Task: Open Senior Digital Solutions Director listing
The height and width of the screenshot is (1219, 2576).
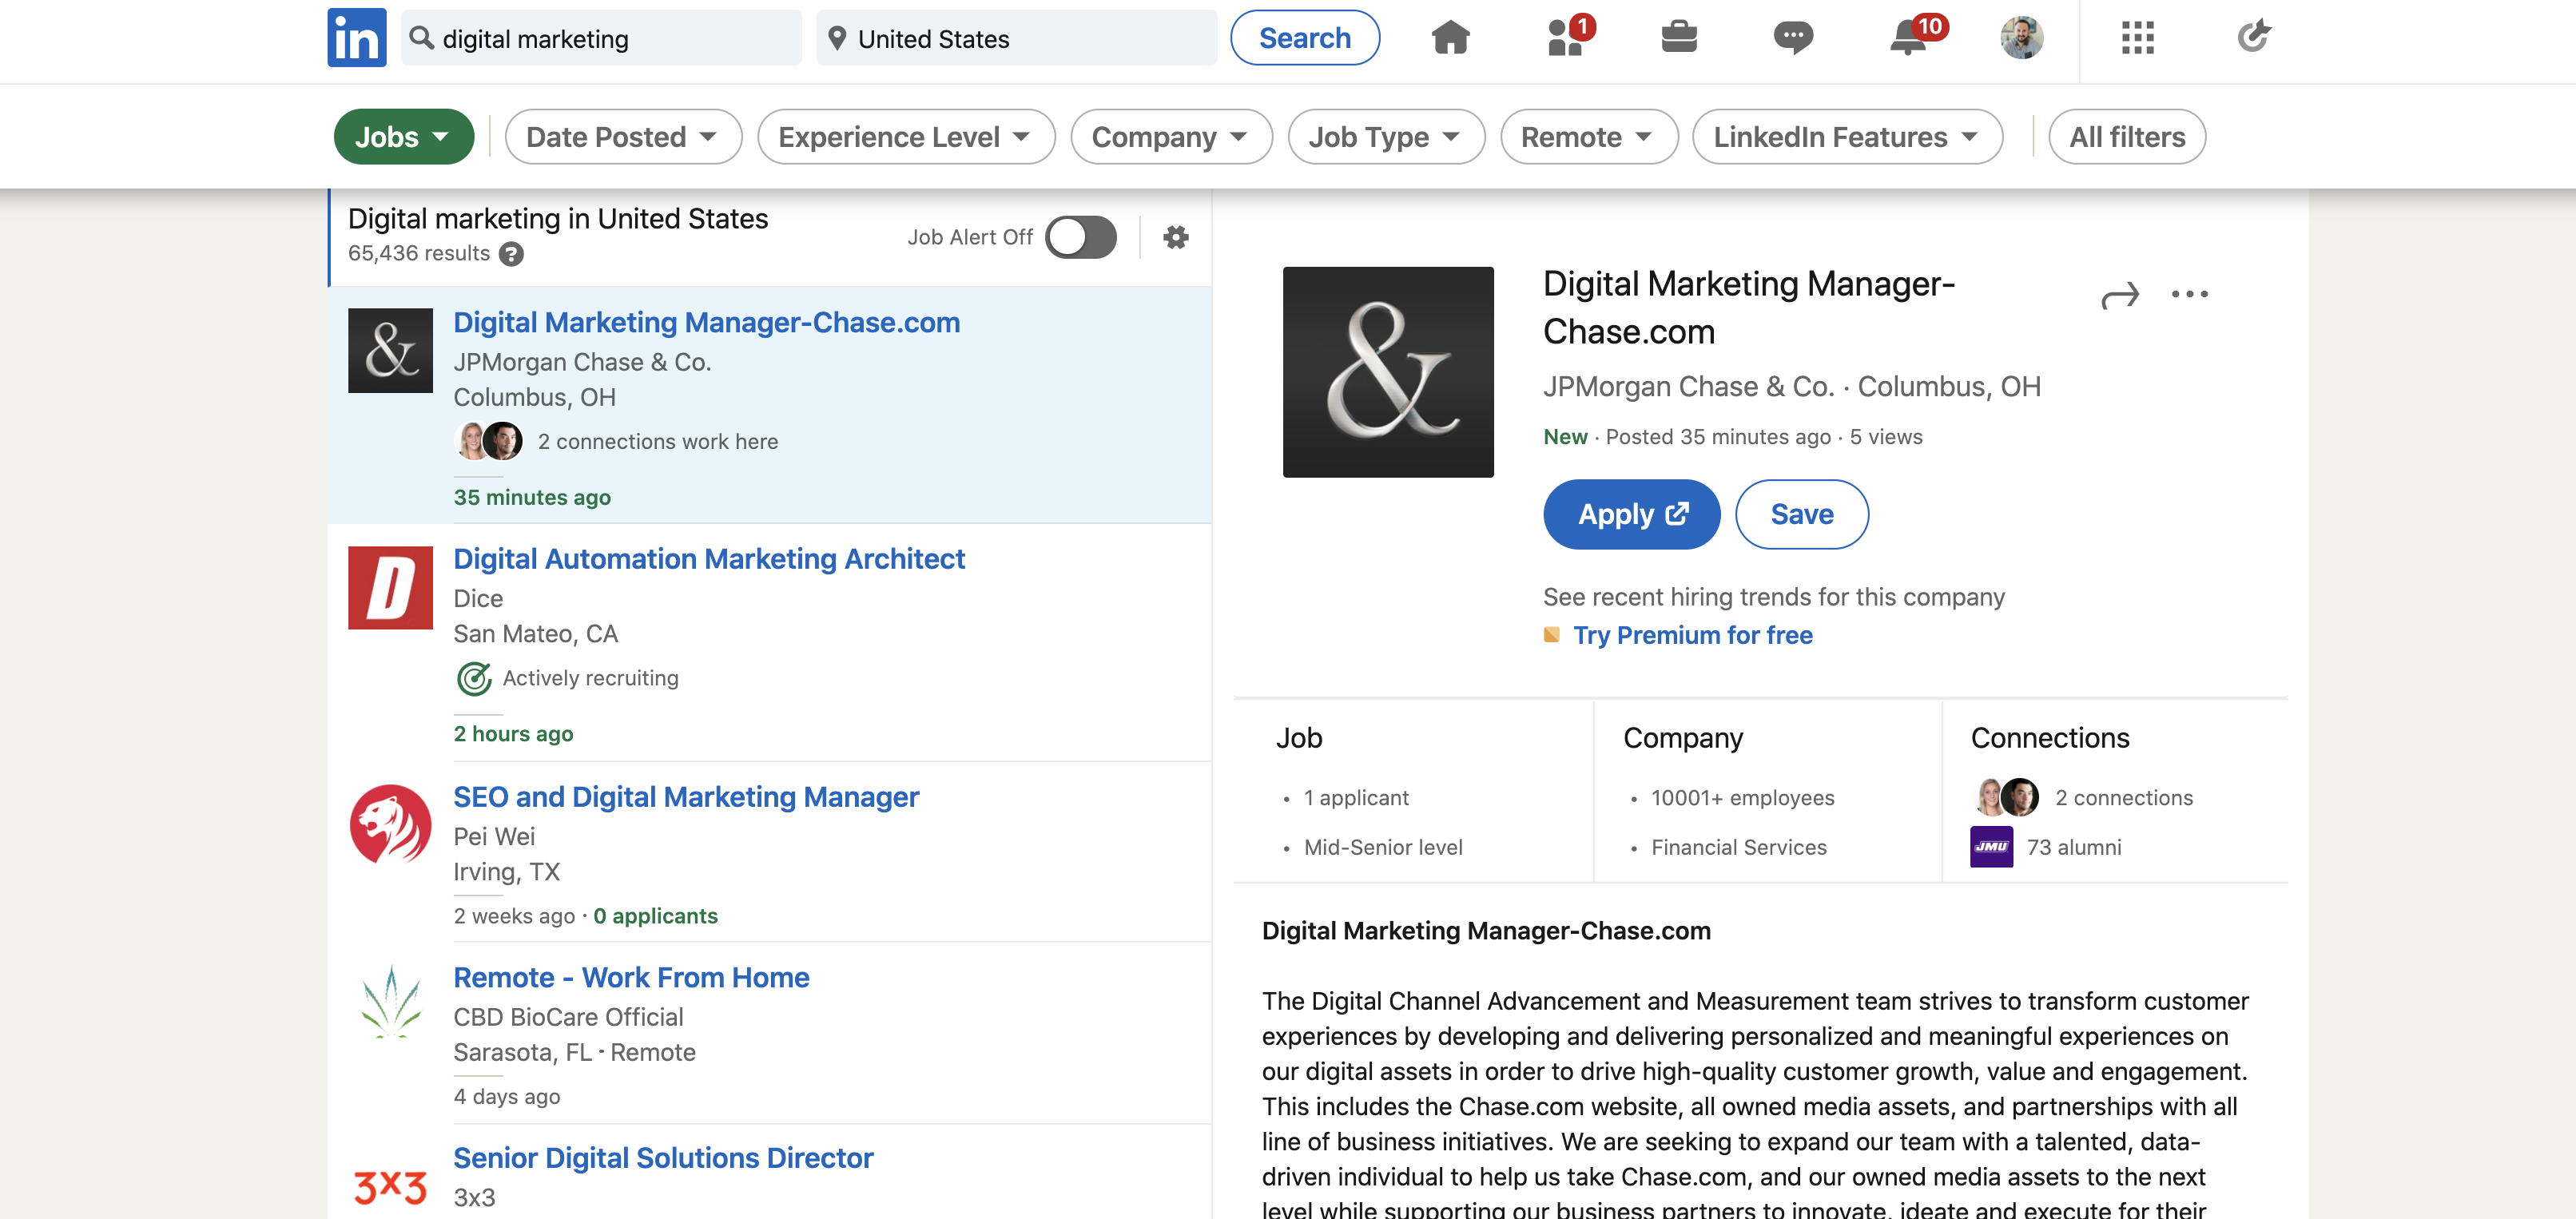Action: point(663,1157)
